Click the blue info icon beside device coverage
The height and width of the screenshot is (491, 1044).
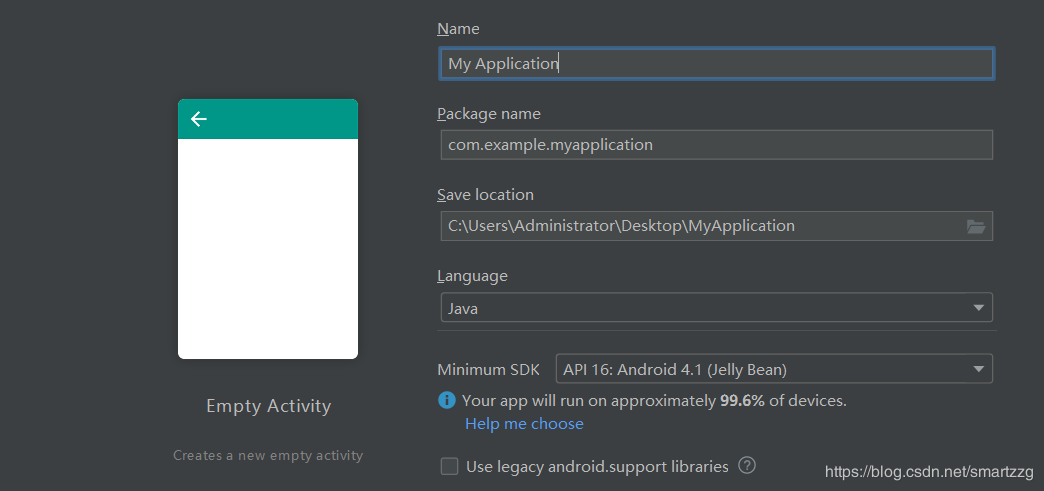coord(447,401)
